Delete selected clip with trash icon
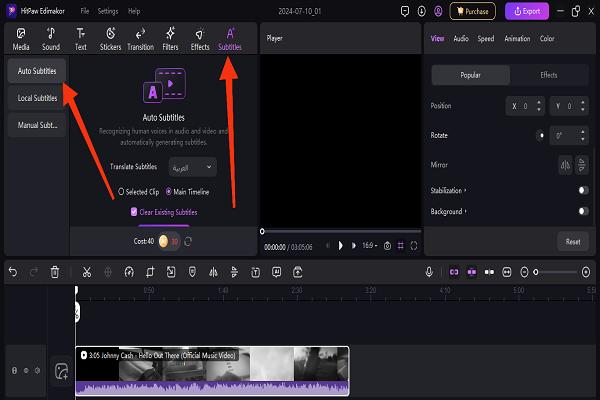 [55, 271]
